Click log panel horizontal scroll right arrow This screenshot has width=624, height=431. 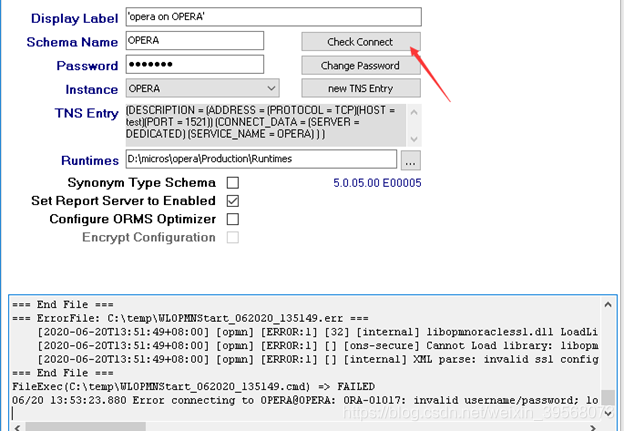tap(593, 427)
